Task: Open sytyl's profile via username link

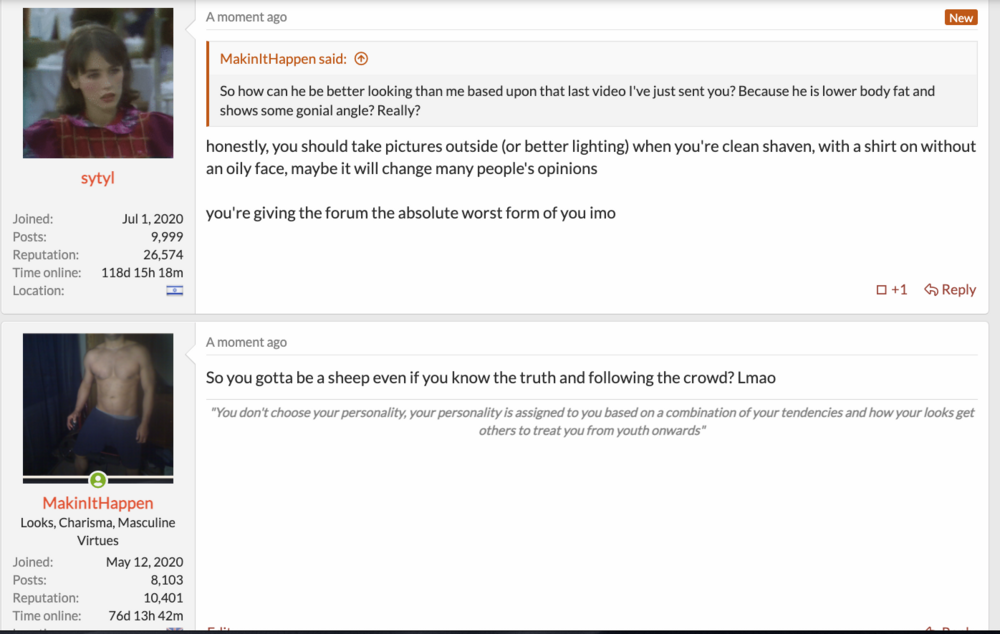Action: (98, 178)
